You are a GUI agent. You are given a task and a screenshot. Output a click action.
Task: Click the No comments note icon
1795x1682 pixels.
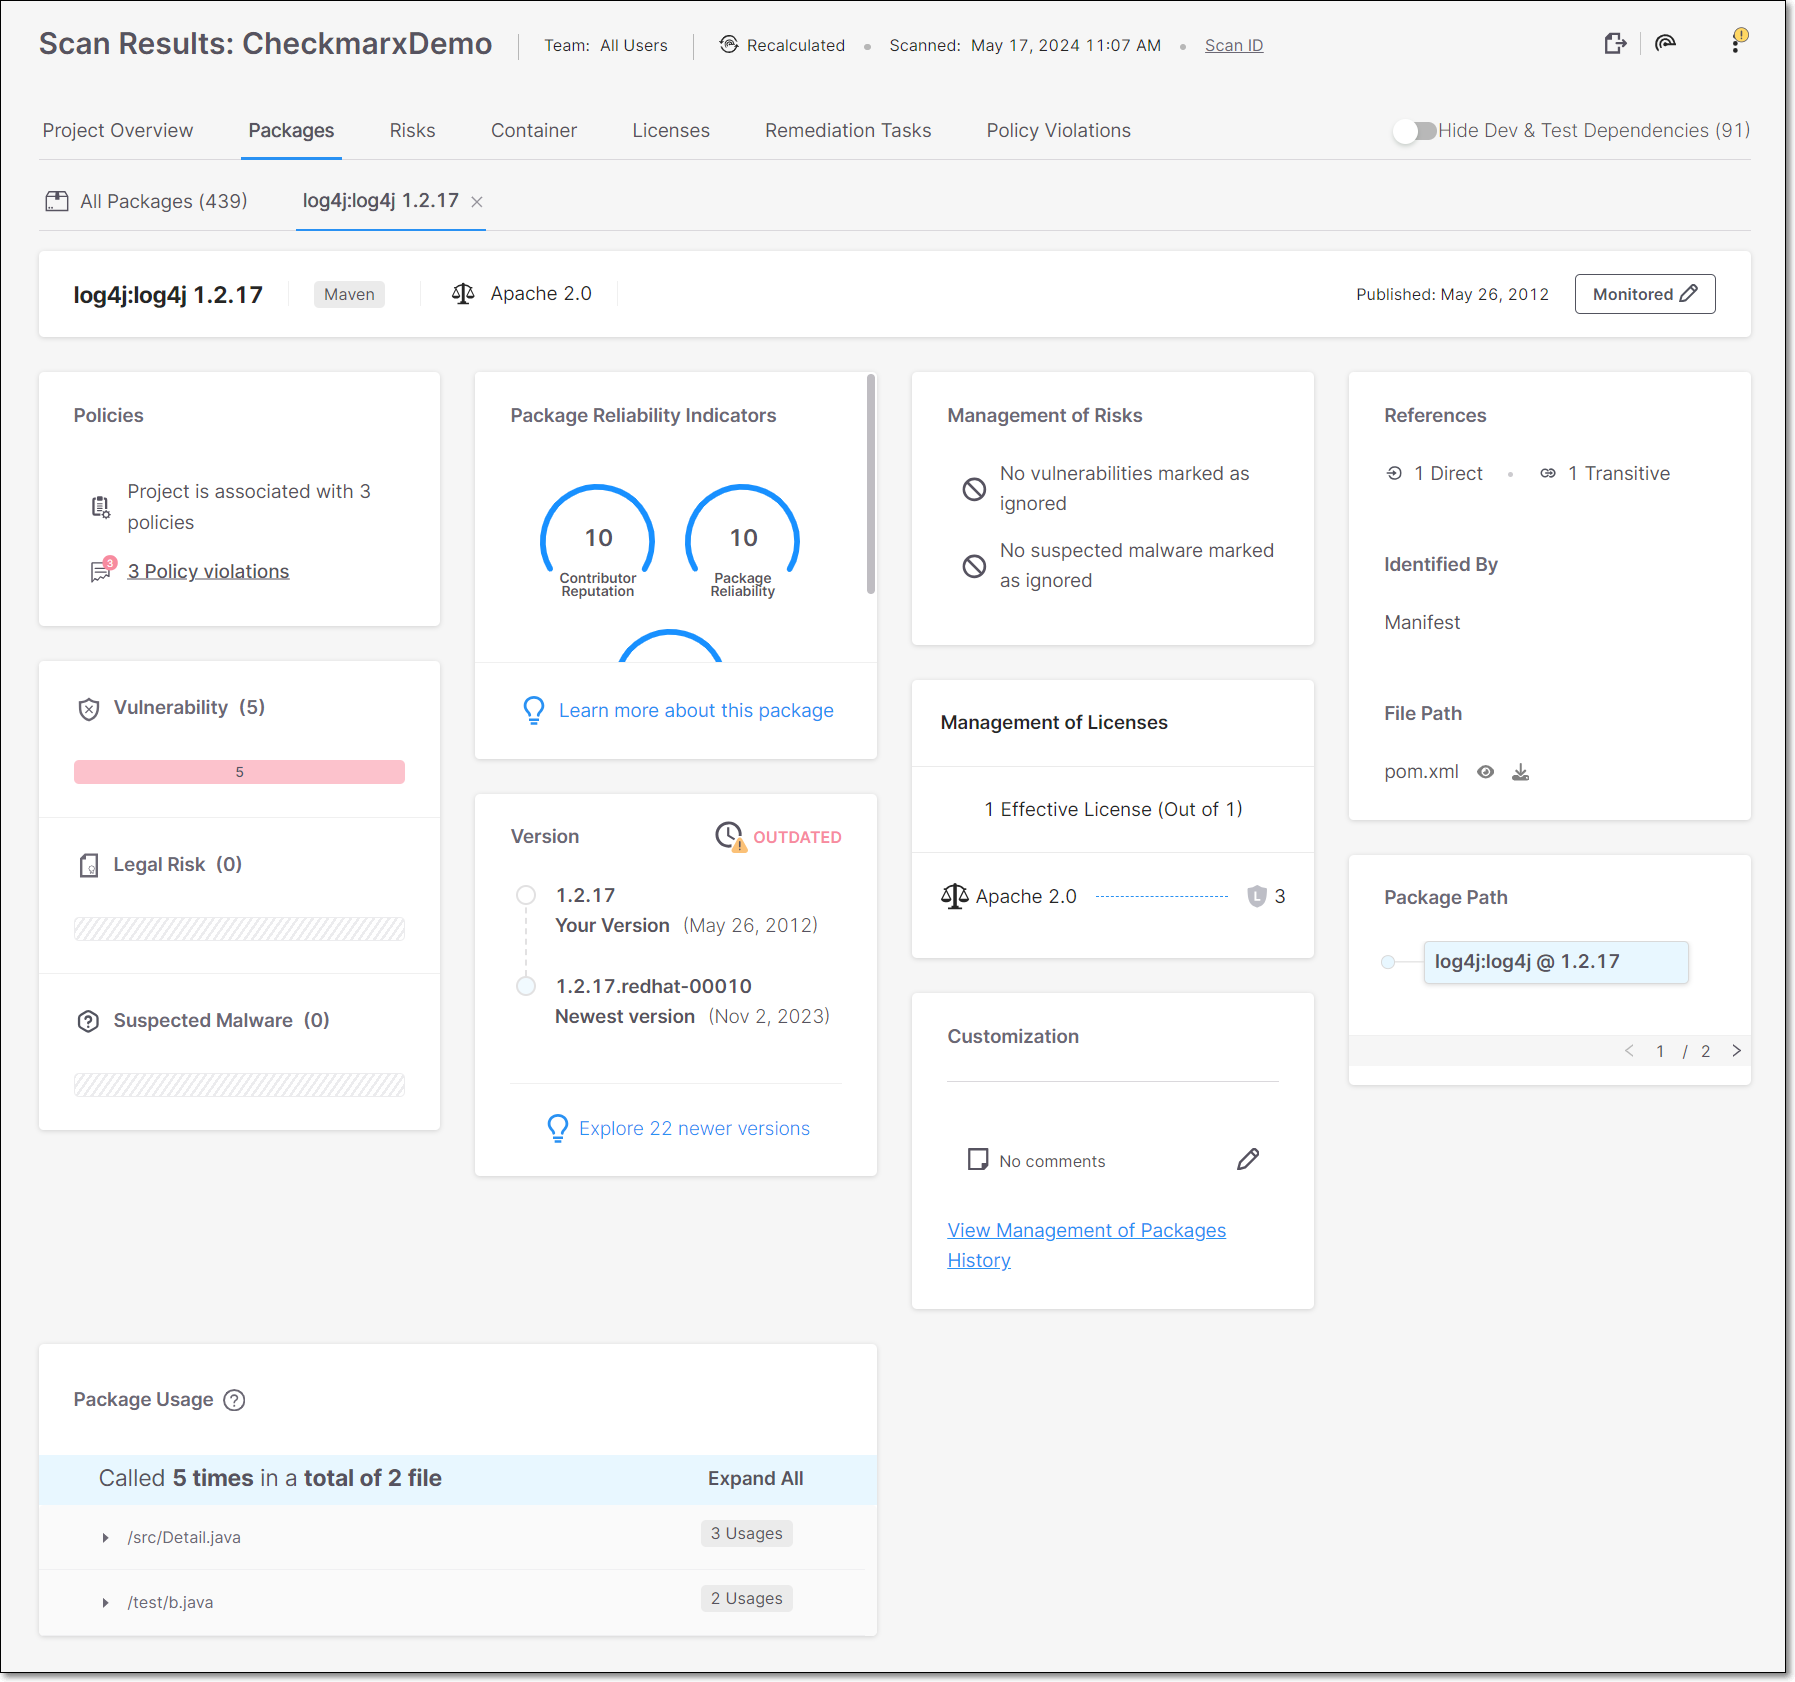click(978, 1159)
